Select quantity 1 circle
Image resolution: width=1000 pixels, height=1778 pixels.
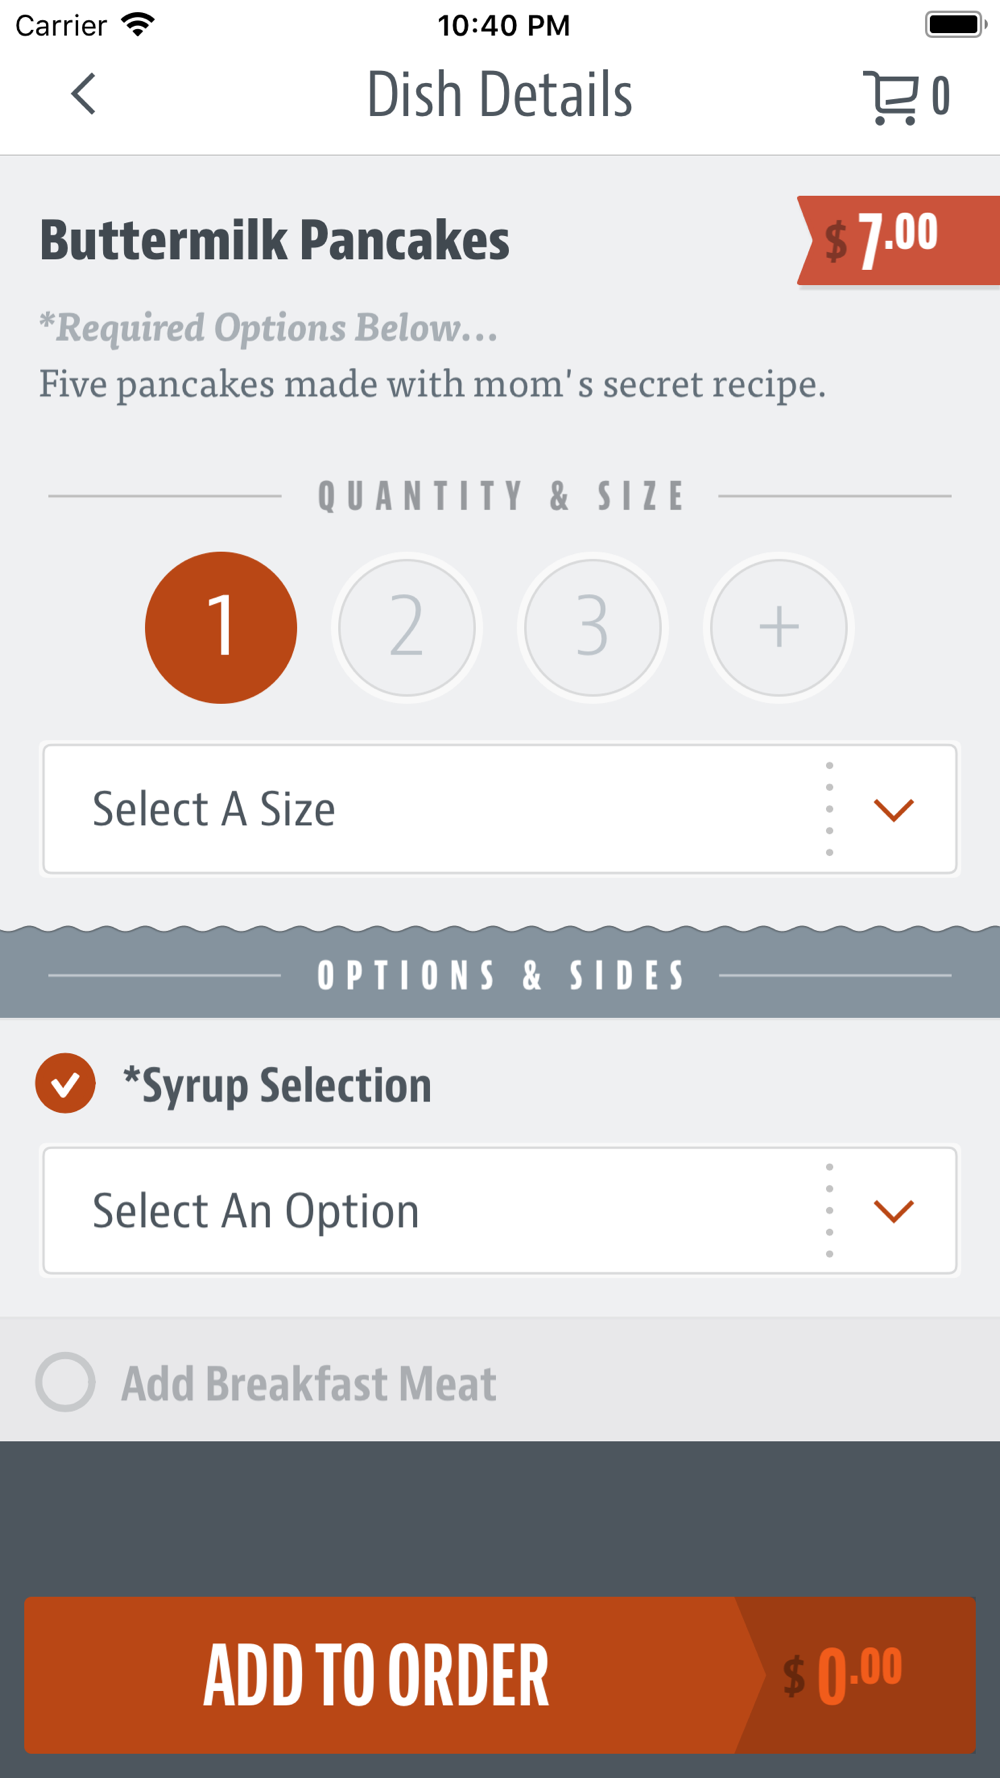click(x=221, y=628)
